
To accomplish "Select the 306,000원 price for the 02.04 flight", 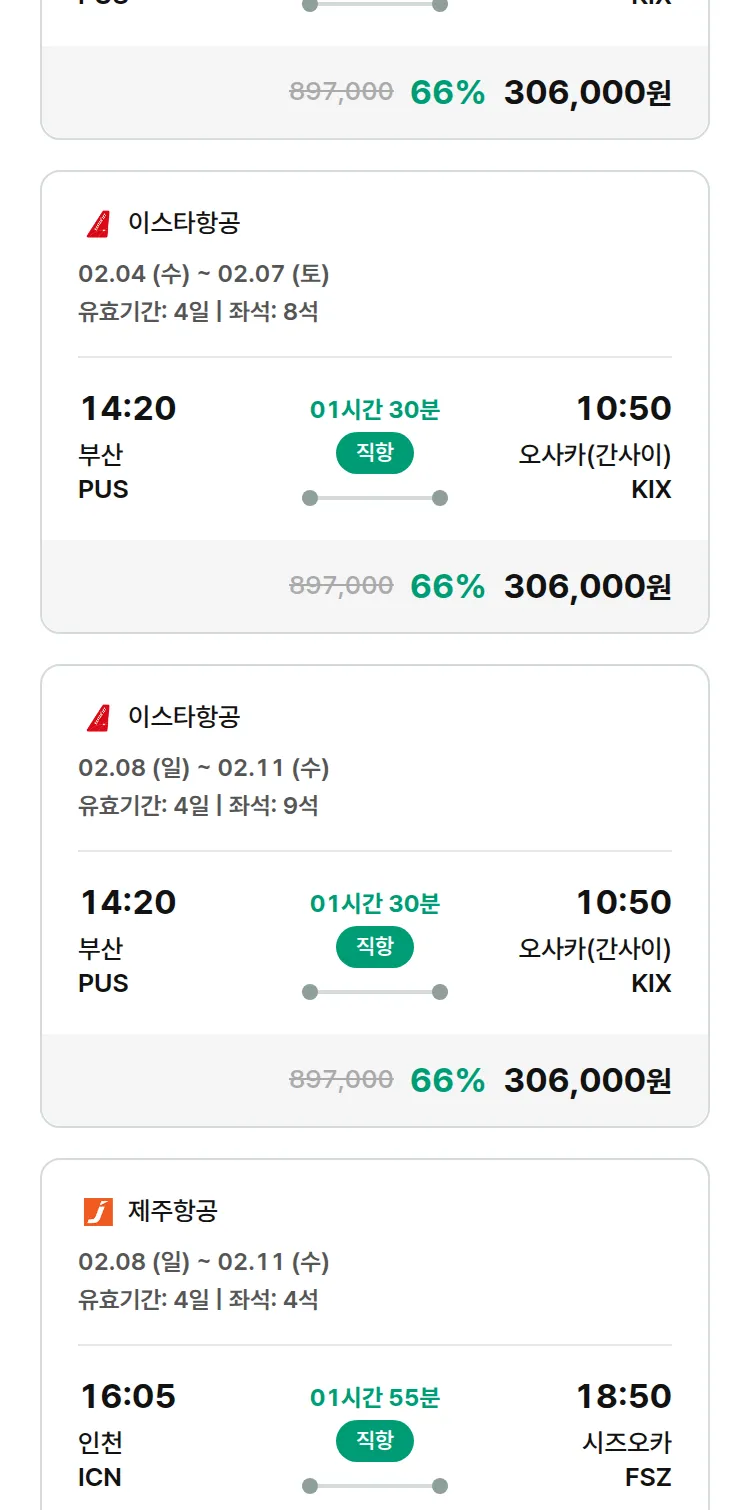I will [587, 587].
